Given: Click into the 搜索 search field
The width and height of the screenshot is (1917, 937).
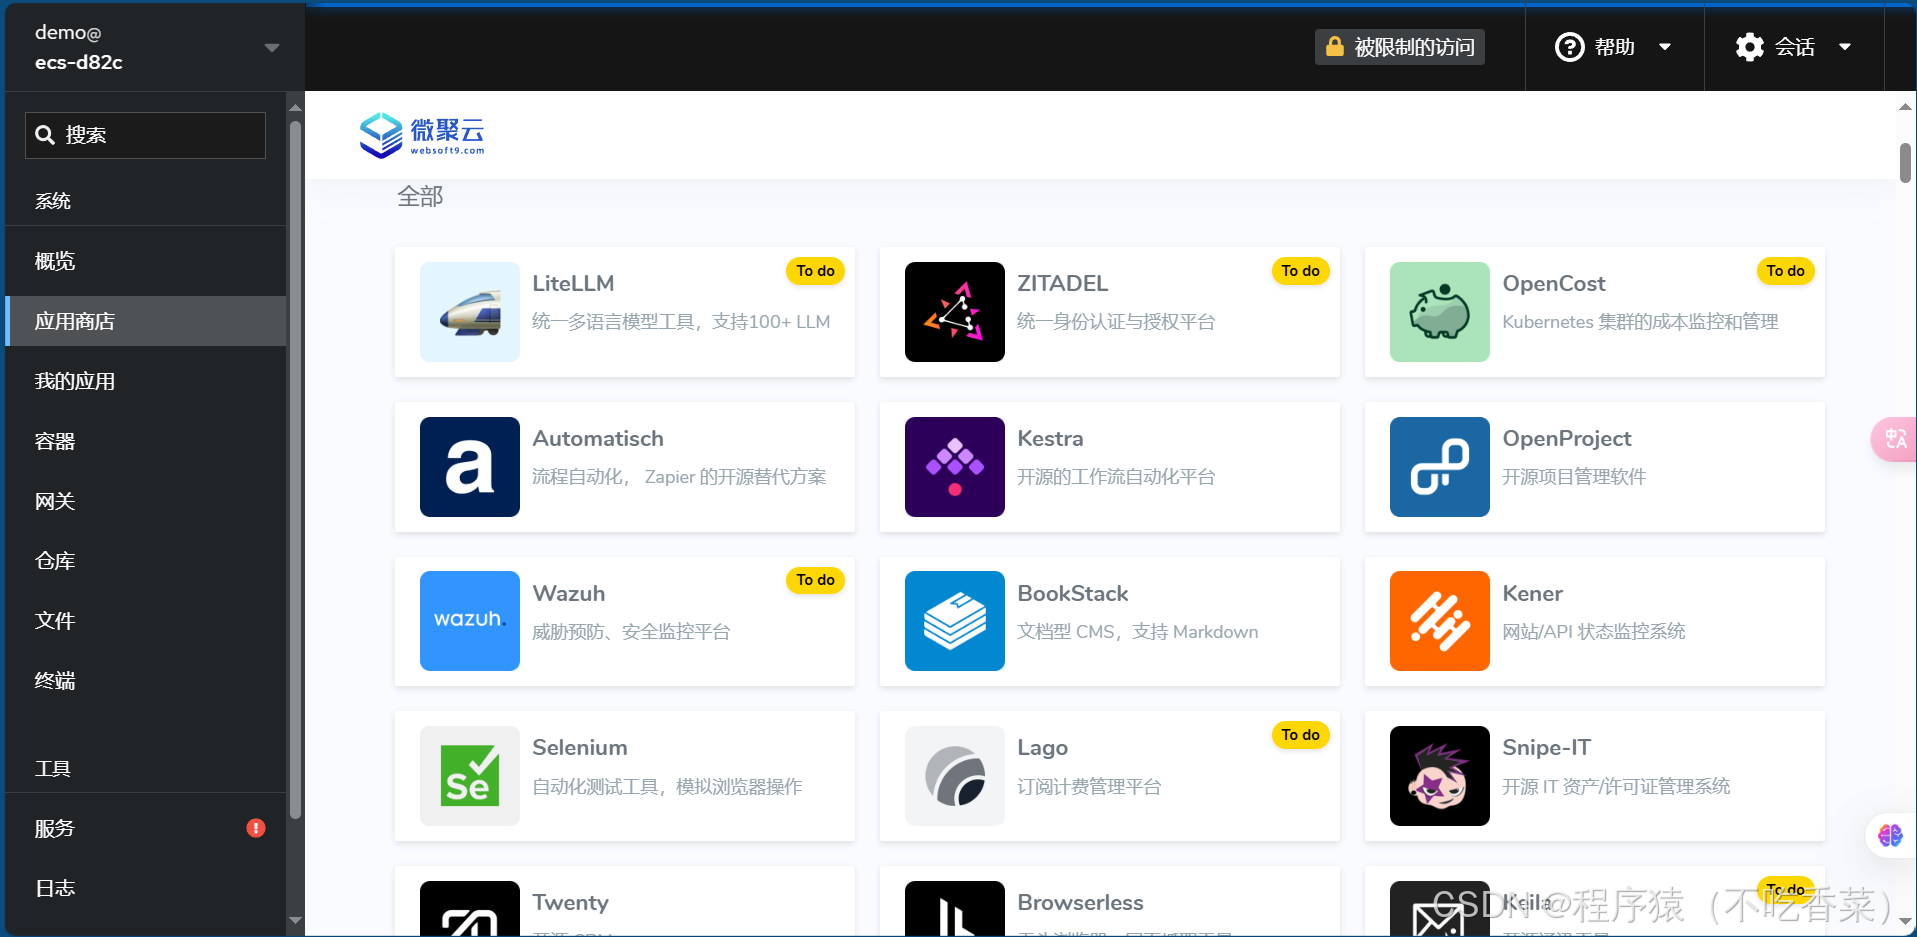Looking at the screenshot, I should [145, 135].
